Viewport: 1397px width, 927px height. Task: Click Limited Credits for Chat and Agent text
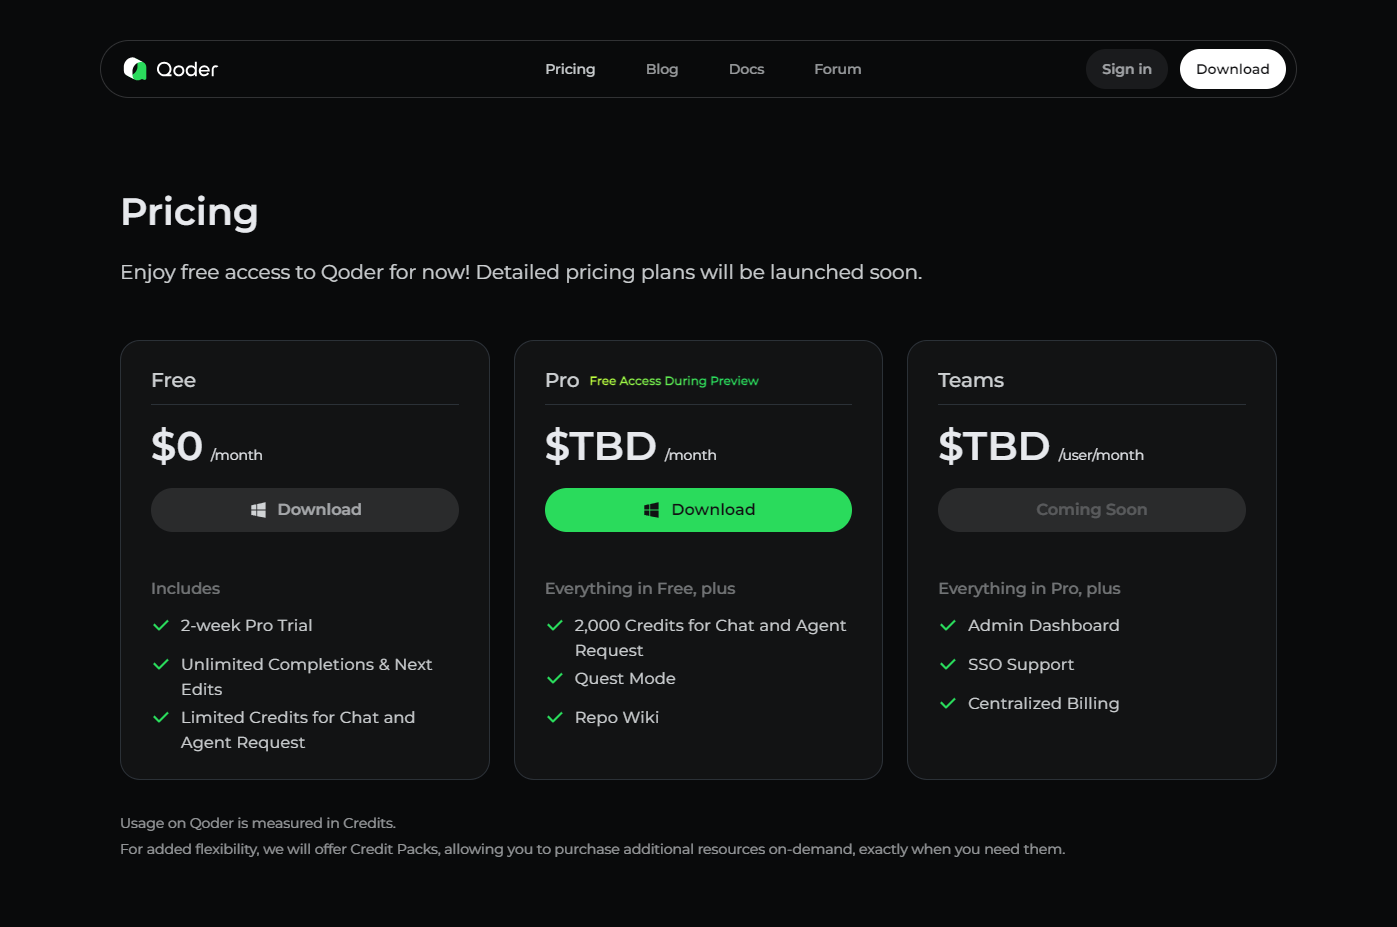(298, 730)
